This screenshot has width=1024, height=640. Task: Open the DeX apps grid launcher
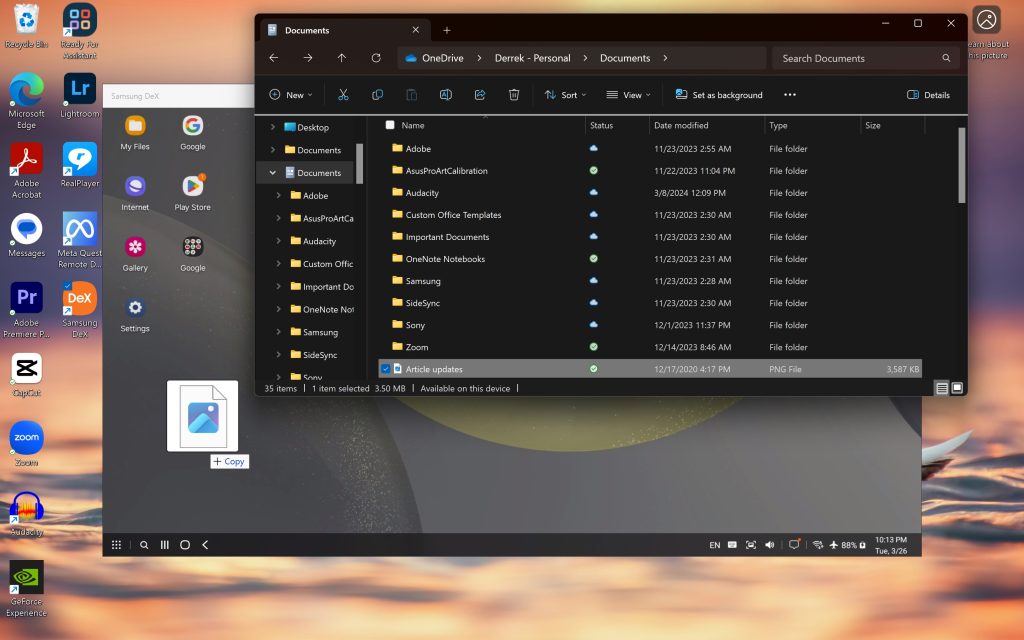(x=116, y=545)
